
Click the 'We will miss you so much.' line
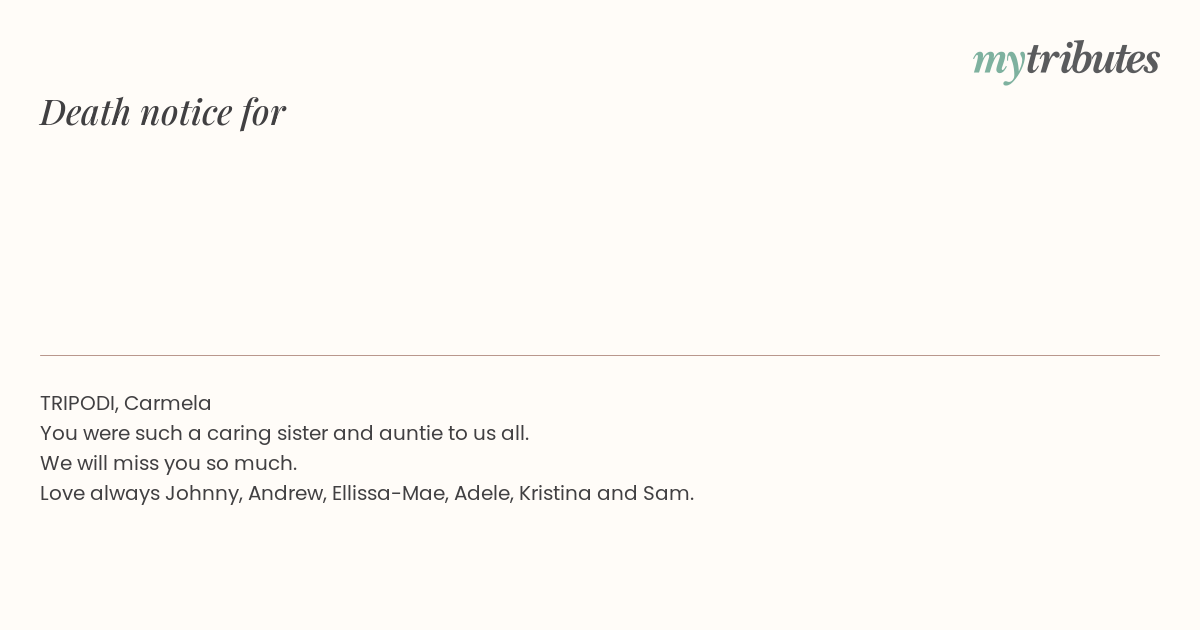[x=169, y=463]
